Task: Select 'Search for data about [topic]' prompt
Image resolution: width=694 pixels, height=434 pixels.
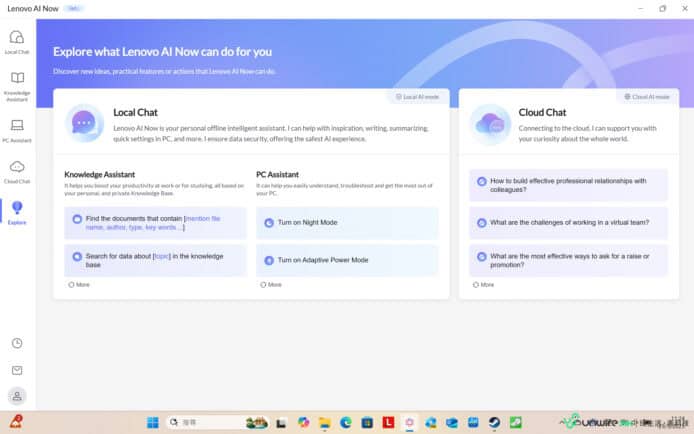Action: [x=155, y=260]
